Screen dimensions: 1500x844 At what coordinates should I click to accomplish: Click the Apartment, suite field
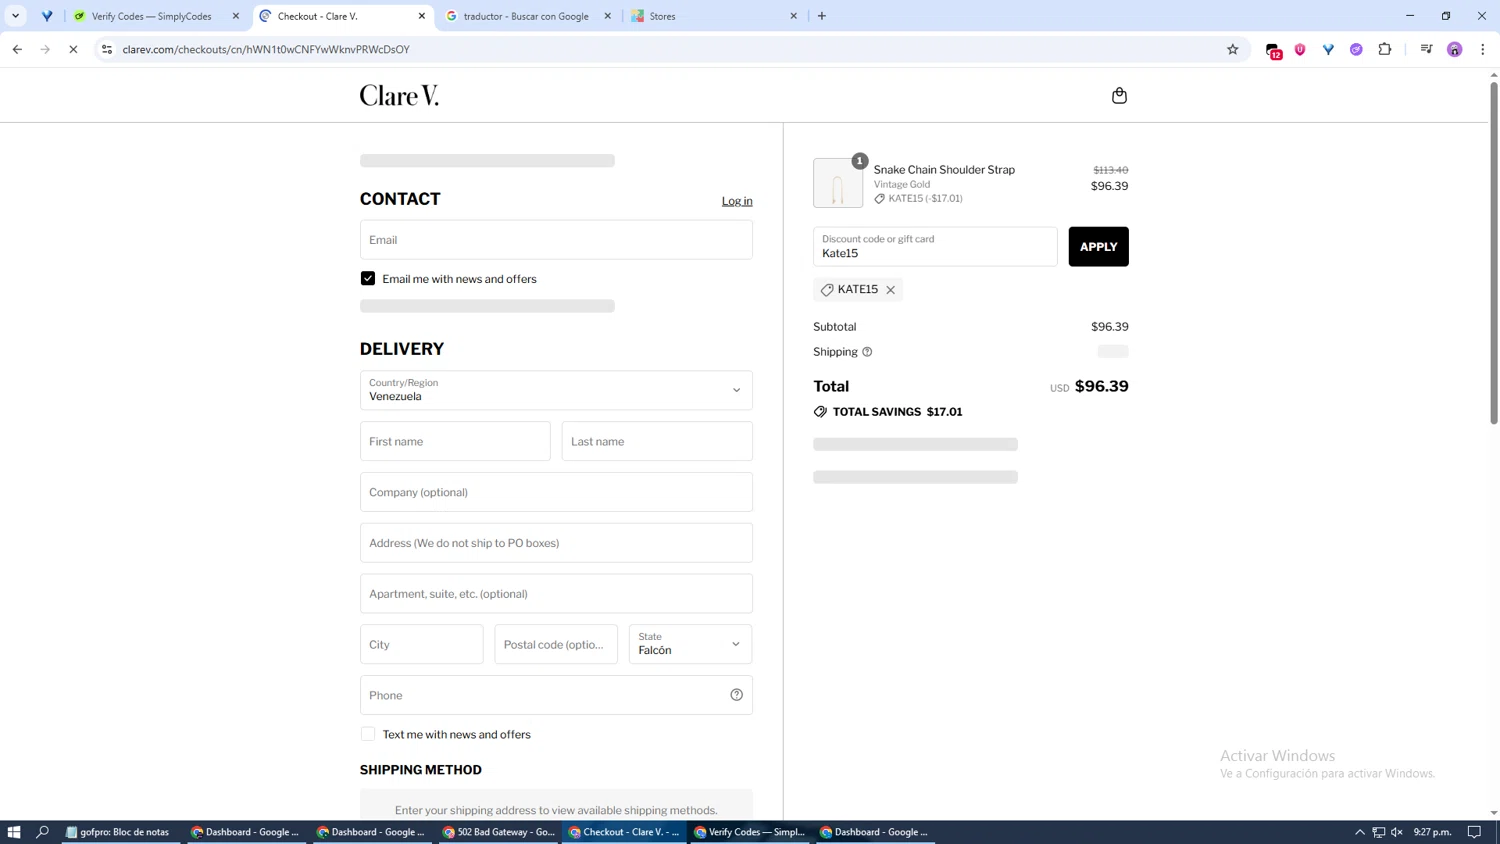pyautogui.click(x=556, y=594)
